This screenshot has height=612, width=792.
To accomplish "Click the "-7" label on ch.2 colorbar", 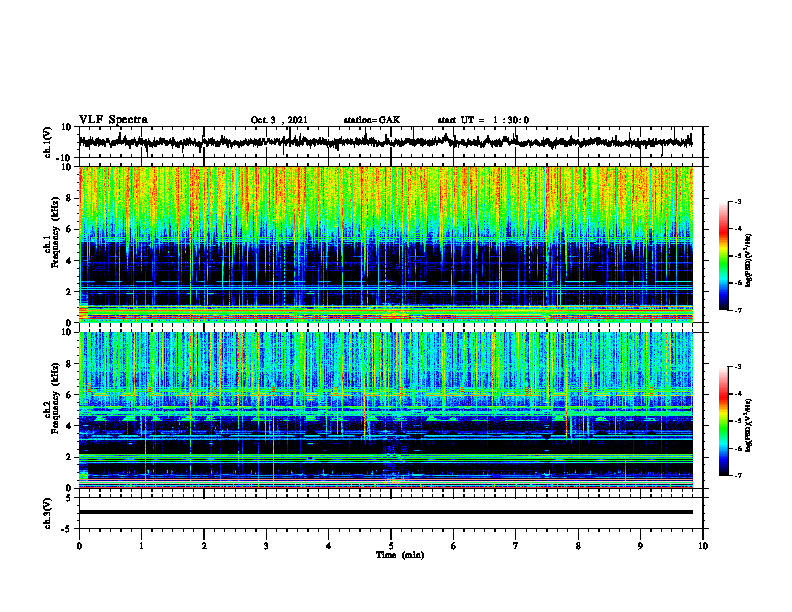I will (x=738, y=476).
